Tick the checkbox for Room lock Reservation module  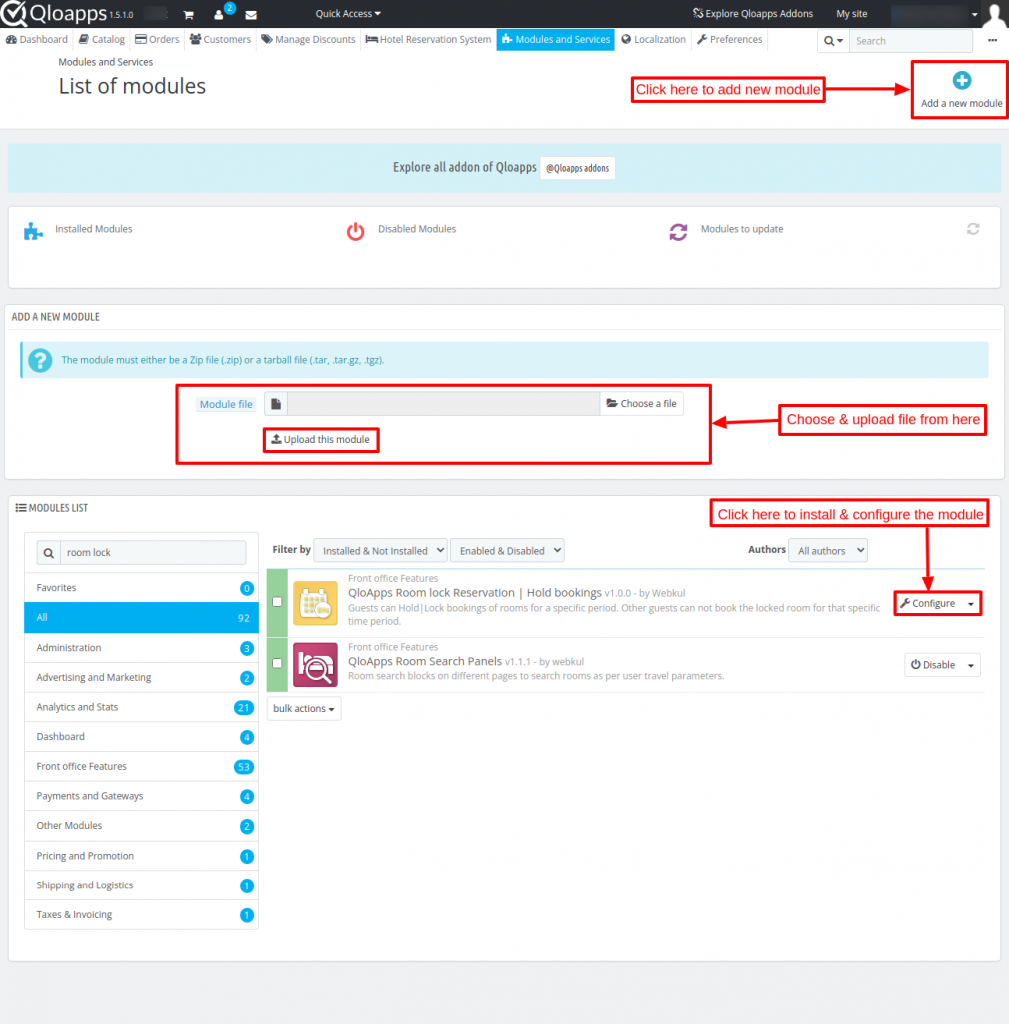click(277, 602)
